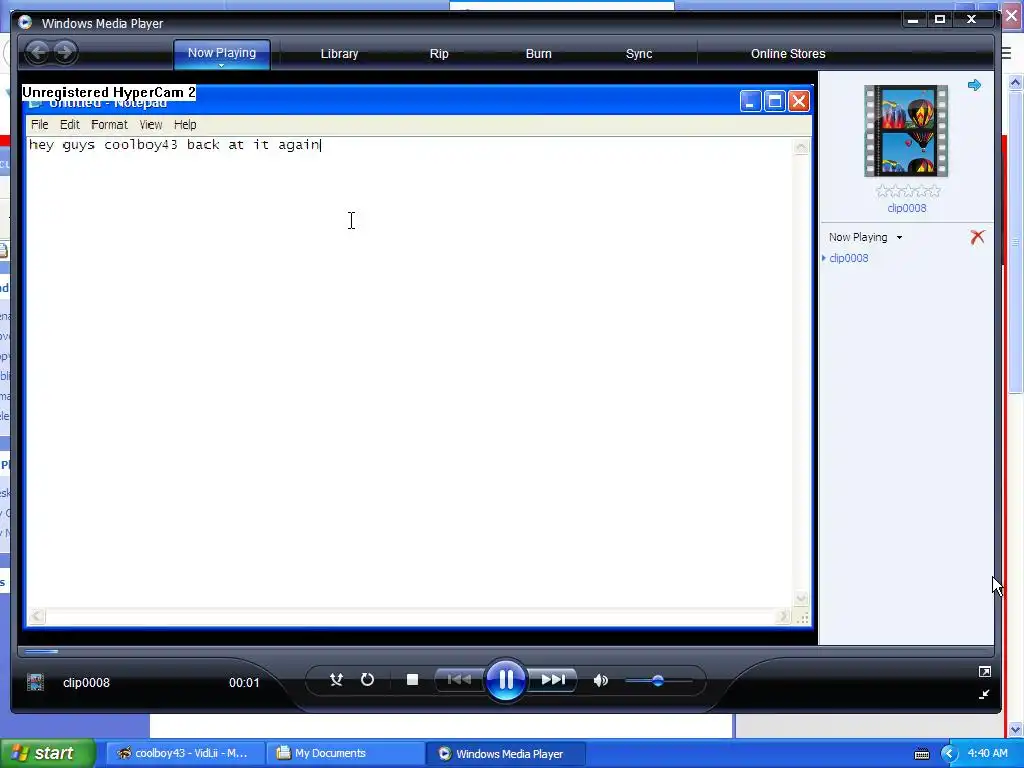
Task: Click the seek bar progress track
Action: [505, 650]
